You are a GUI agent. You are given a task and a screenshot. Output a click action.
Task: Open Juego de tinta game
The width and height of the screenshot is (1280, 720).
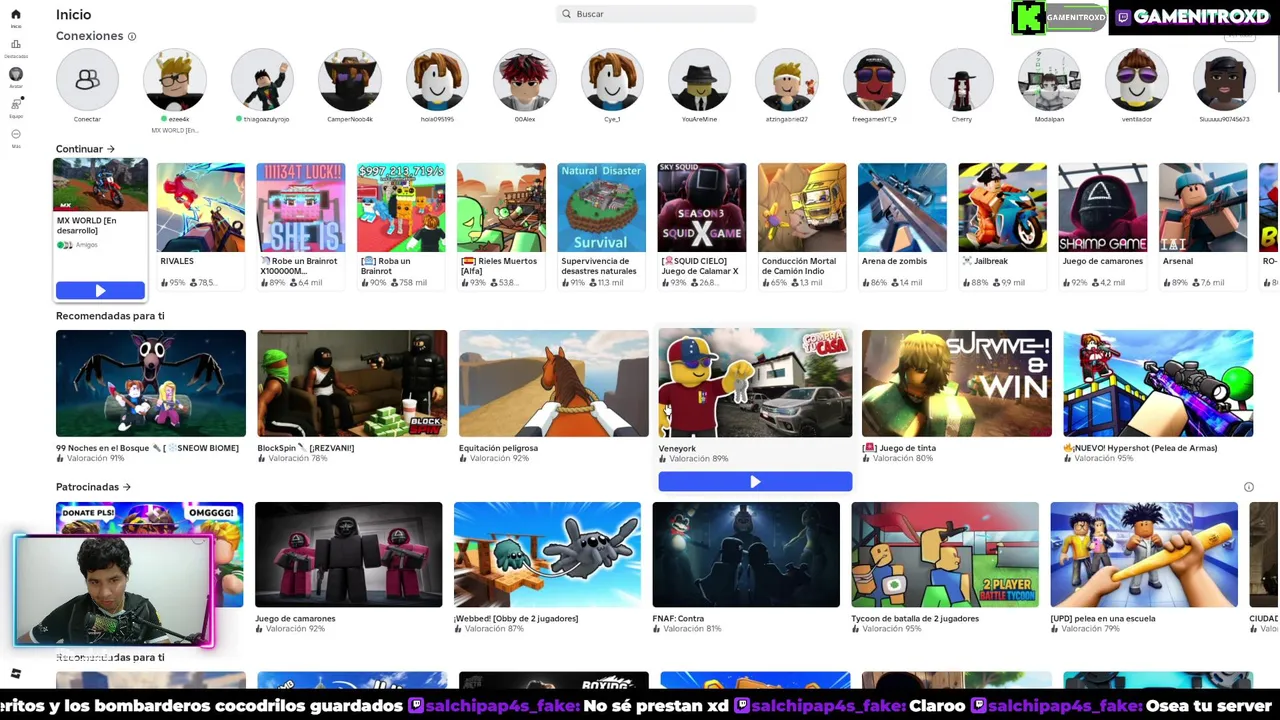click(956, 383)
